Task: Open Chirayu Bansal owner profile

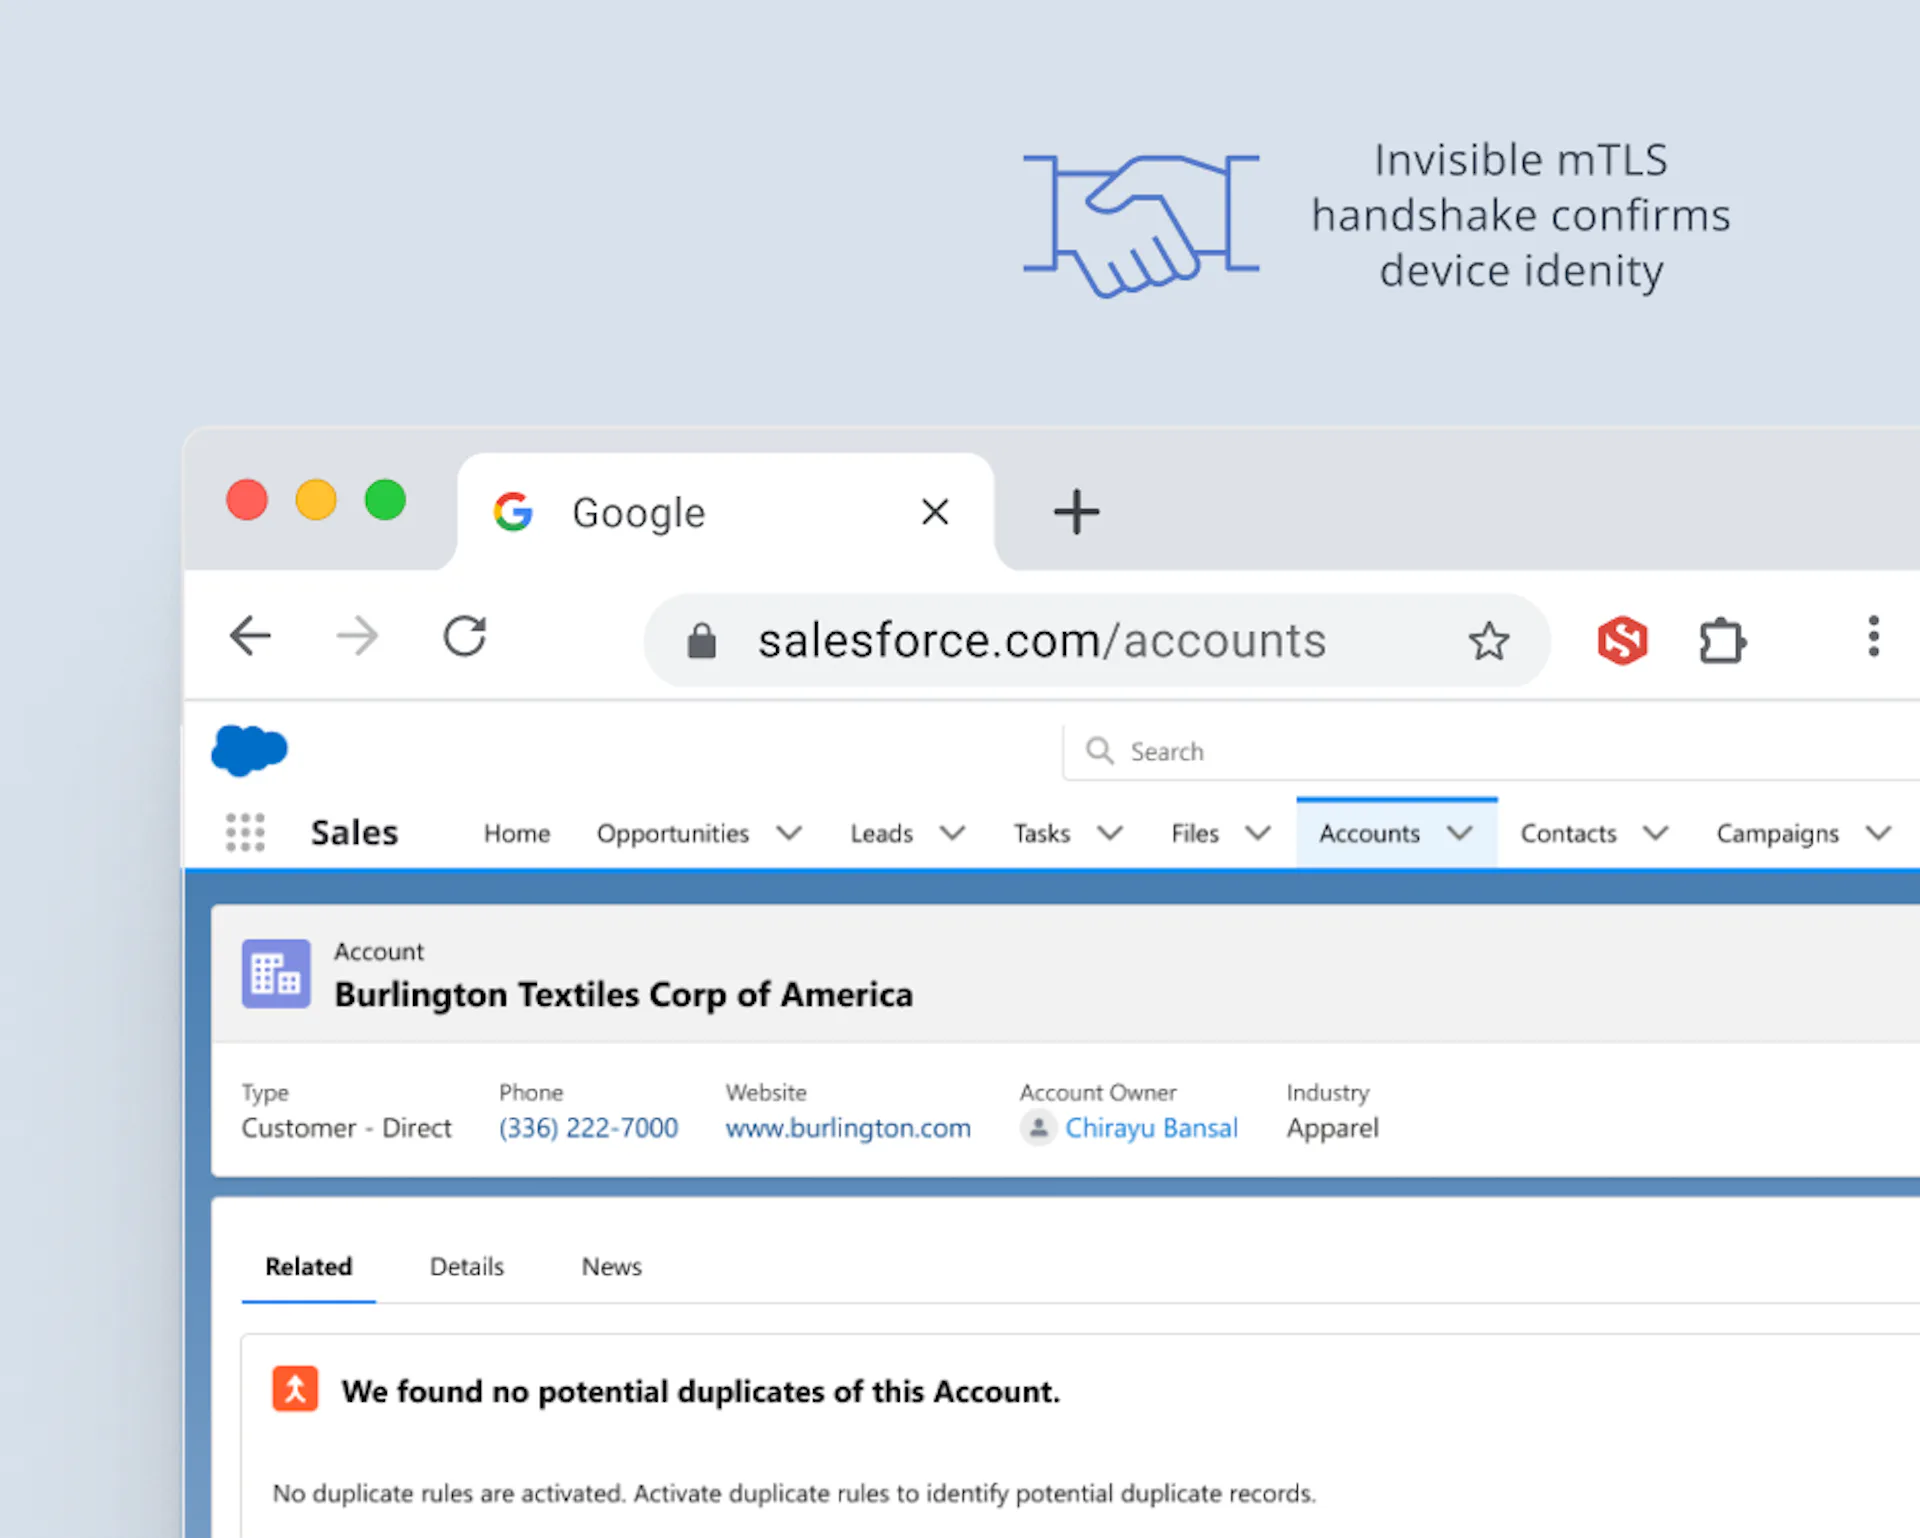Action: (1151, 1128)
